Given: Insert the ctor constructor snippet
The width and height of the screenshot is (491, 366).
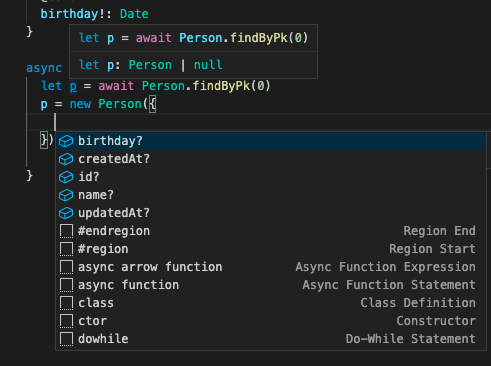Looking at the screenshot, I should (271, 321).
